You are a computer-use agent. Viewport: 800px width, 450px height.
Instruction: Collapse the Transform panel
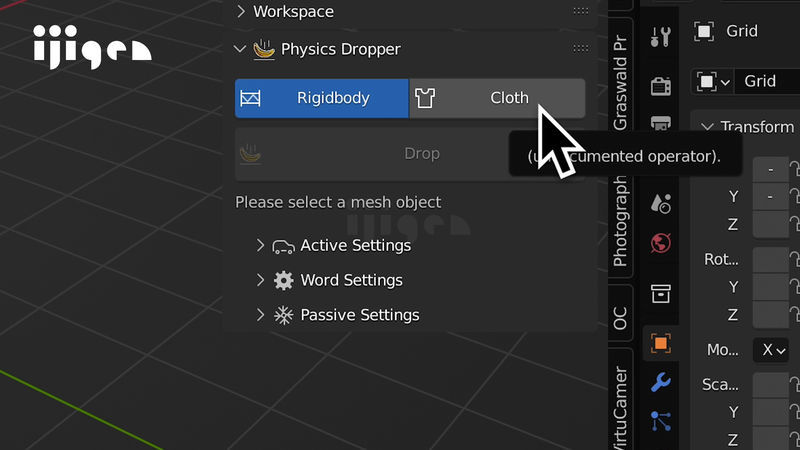point(707,127)
